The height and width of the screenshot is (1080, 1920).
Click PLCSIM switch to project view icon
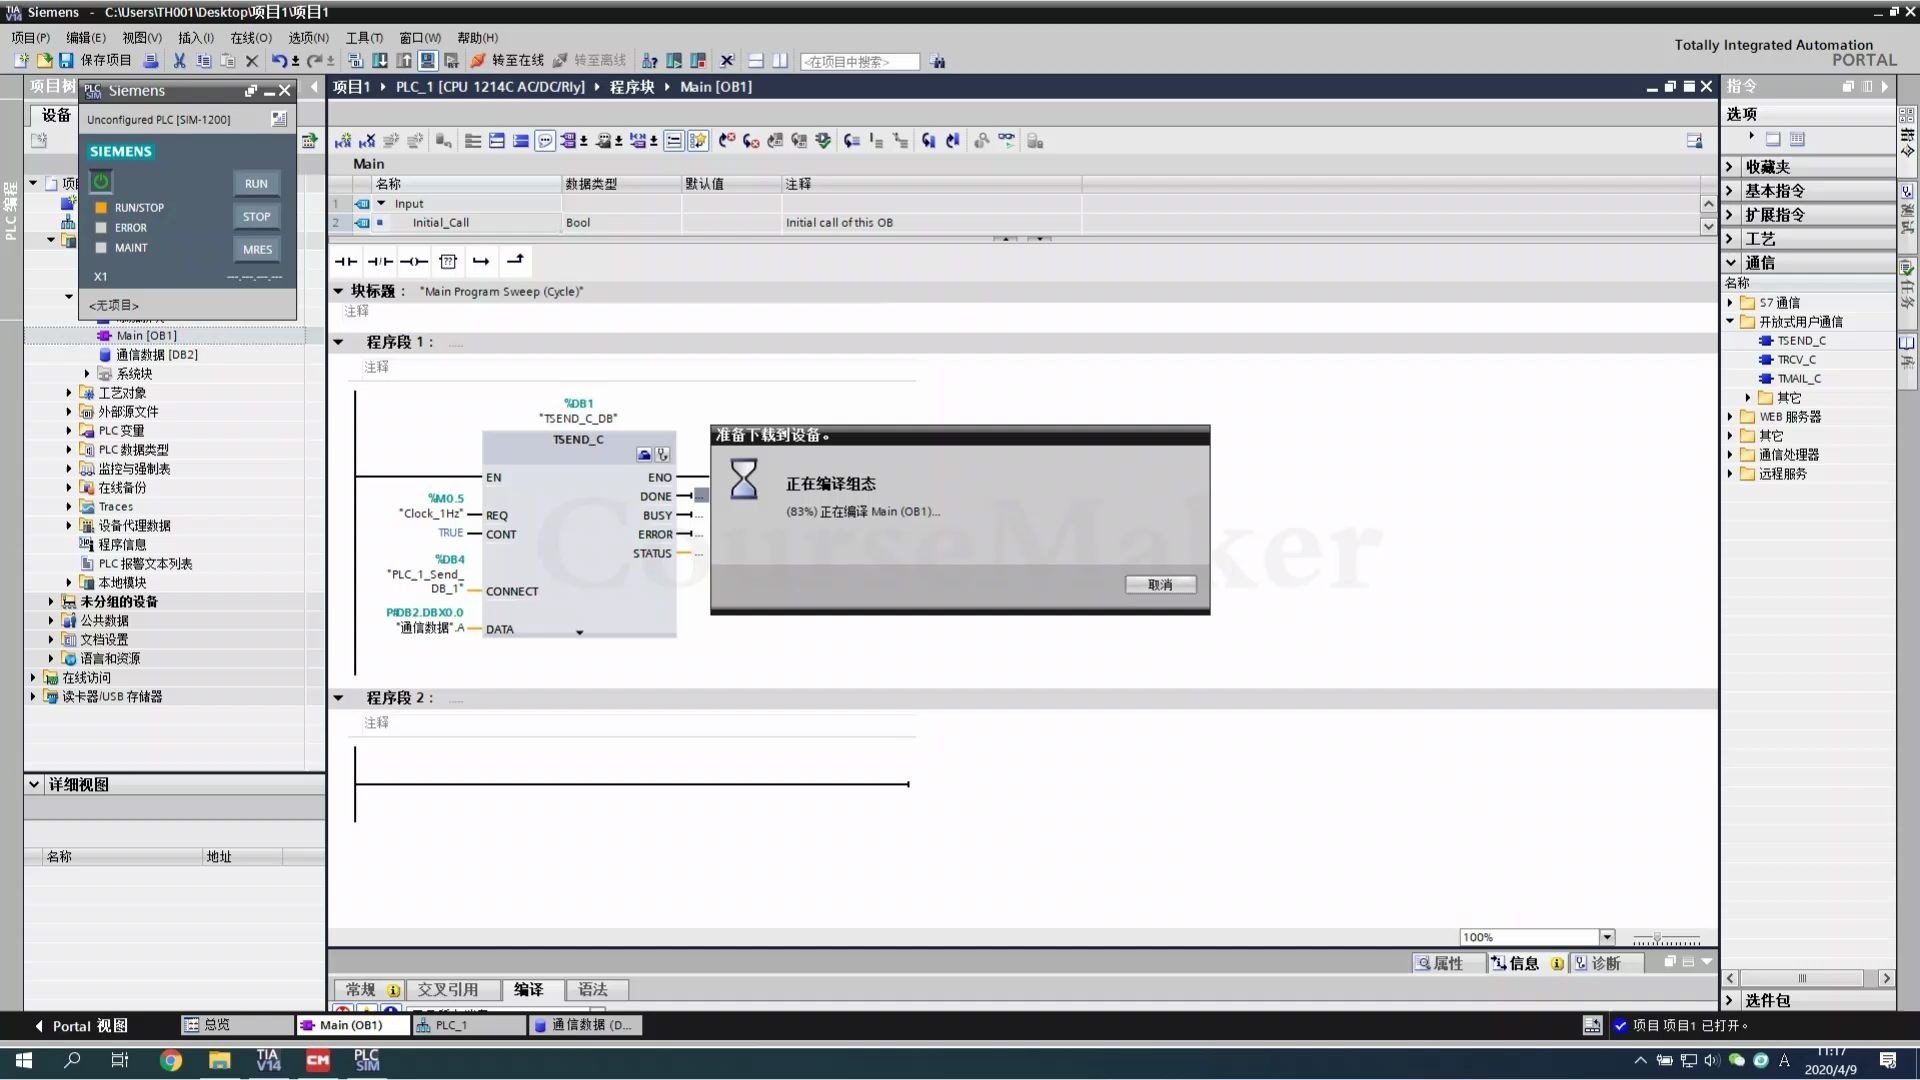(x=279, y=119)
